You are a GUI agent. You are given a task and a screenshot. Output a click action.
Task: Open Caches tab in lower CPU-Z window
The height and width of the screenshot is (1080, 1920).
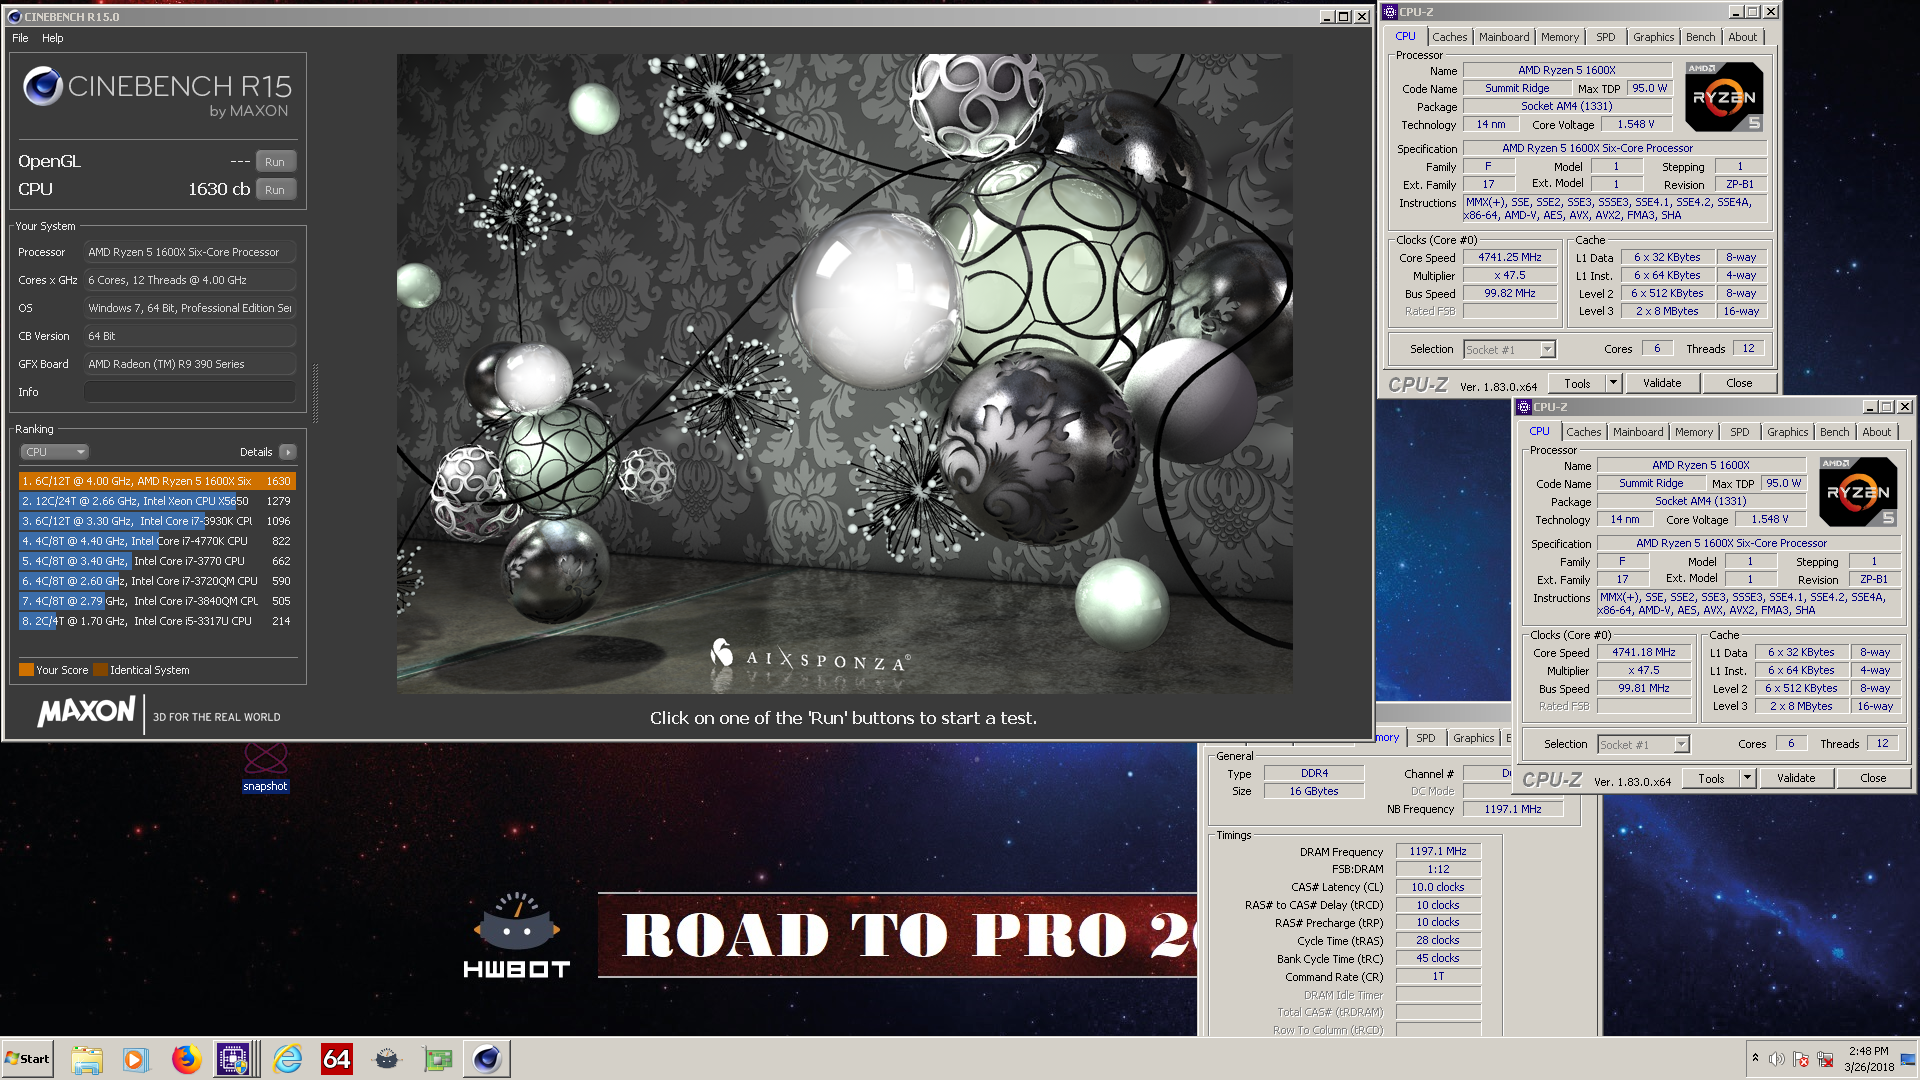click(1583, 432)
